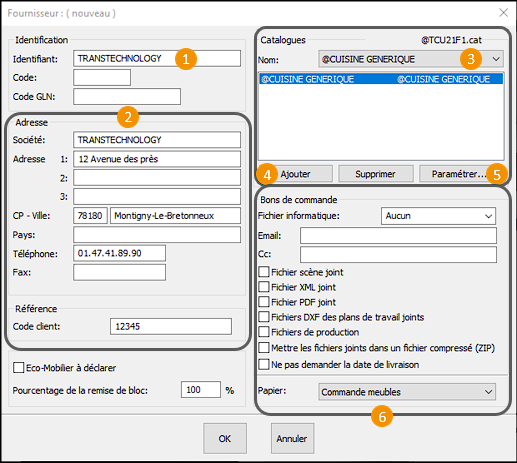Confirm the supplier with OK

(x=225, y=438)
